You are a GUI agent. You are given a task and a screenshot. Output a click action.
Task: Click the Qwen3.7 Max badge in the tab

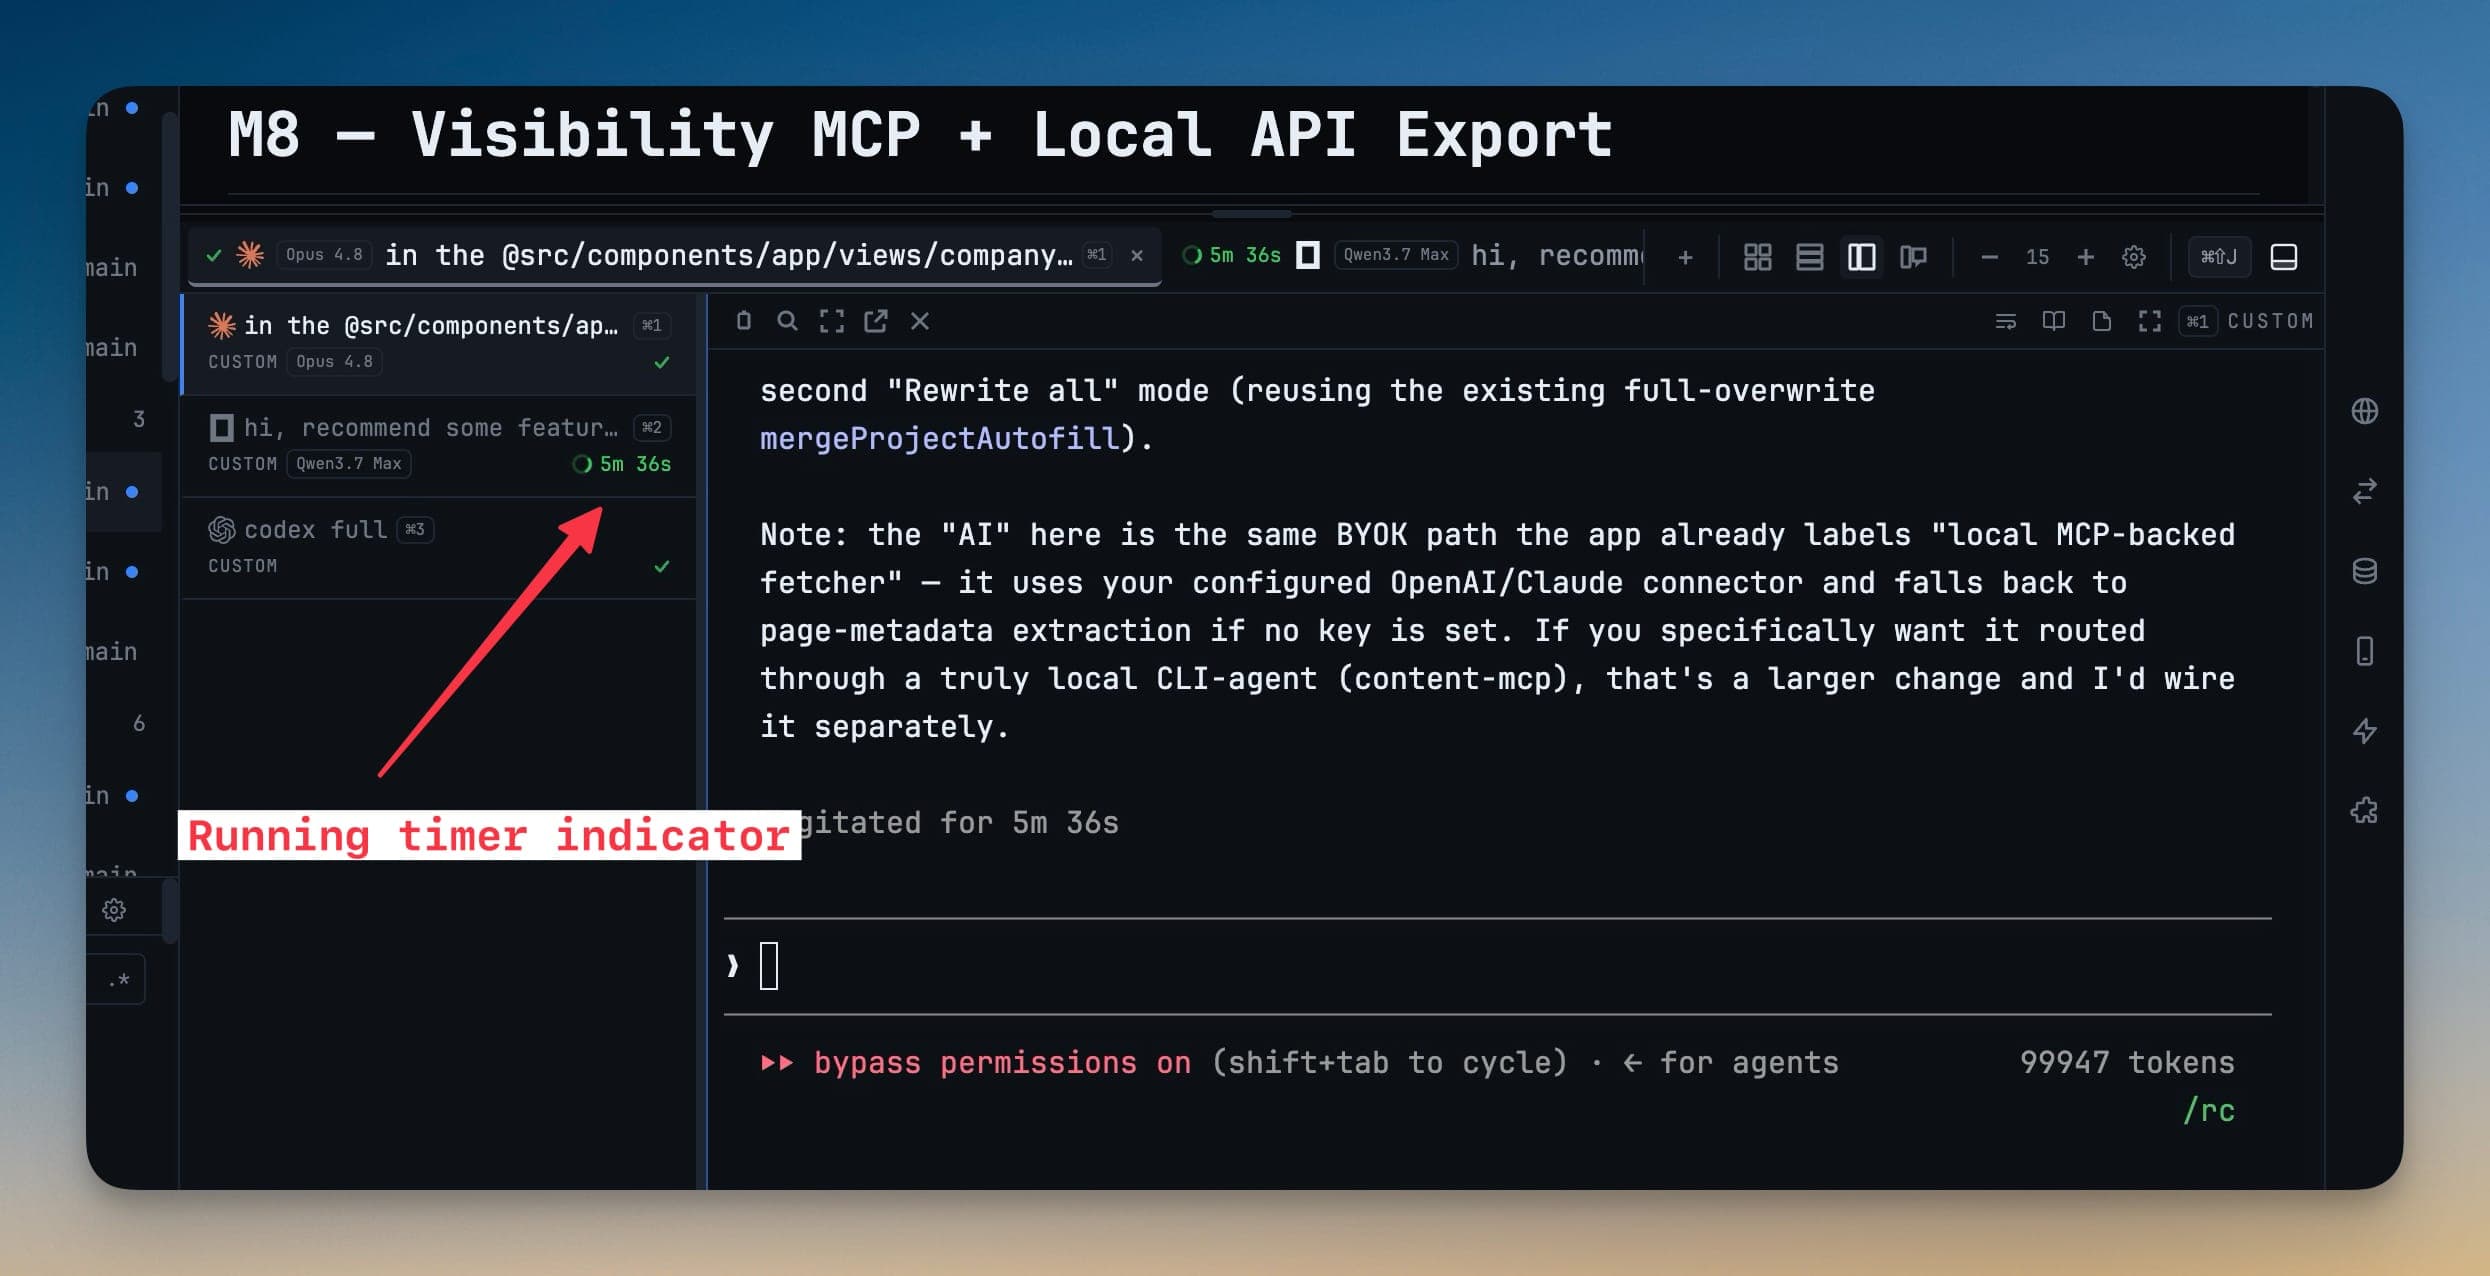tap(1395, 255)
